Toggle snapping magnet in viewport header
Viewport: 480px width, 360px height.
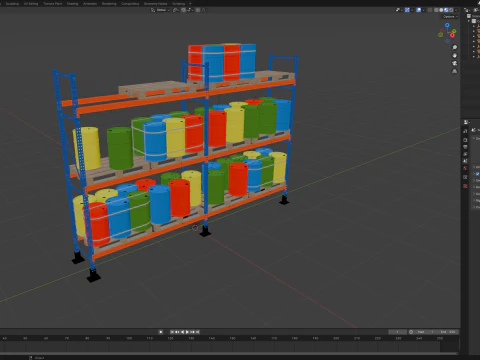click(183, 10)
